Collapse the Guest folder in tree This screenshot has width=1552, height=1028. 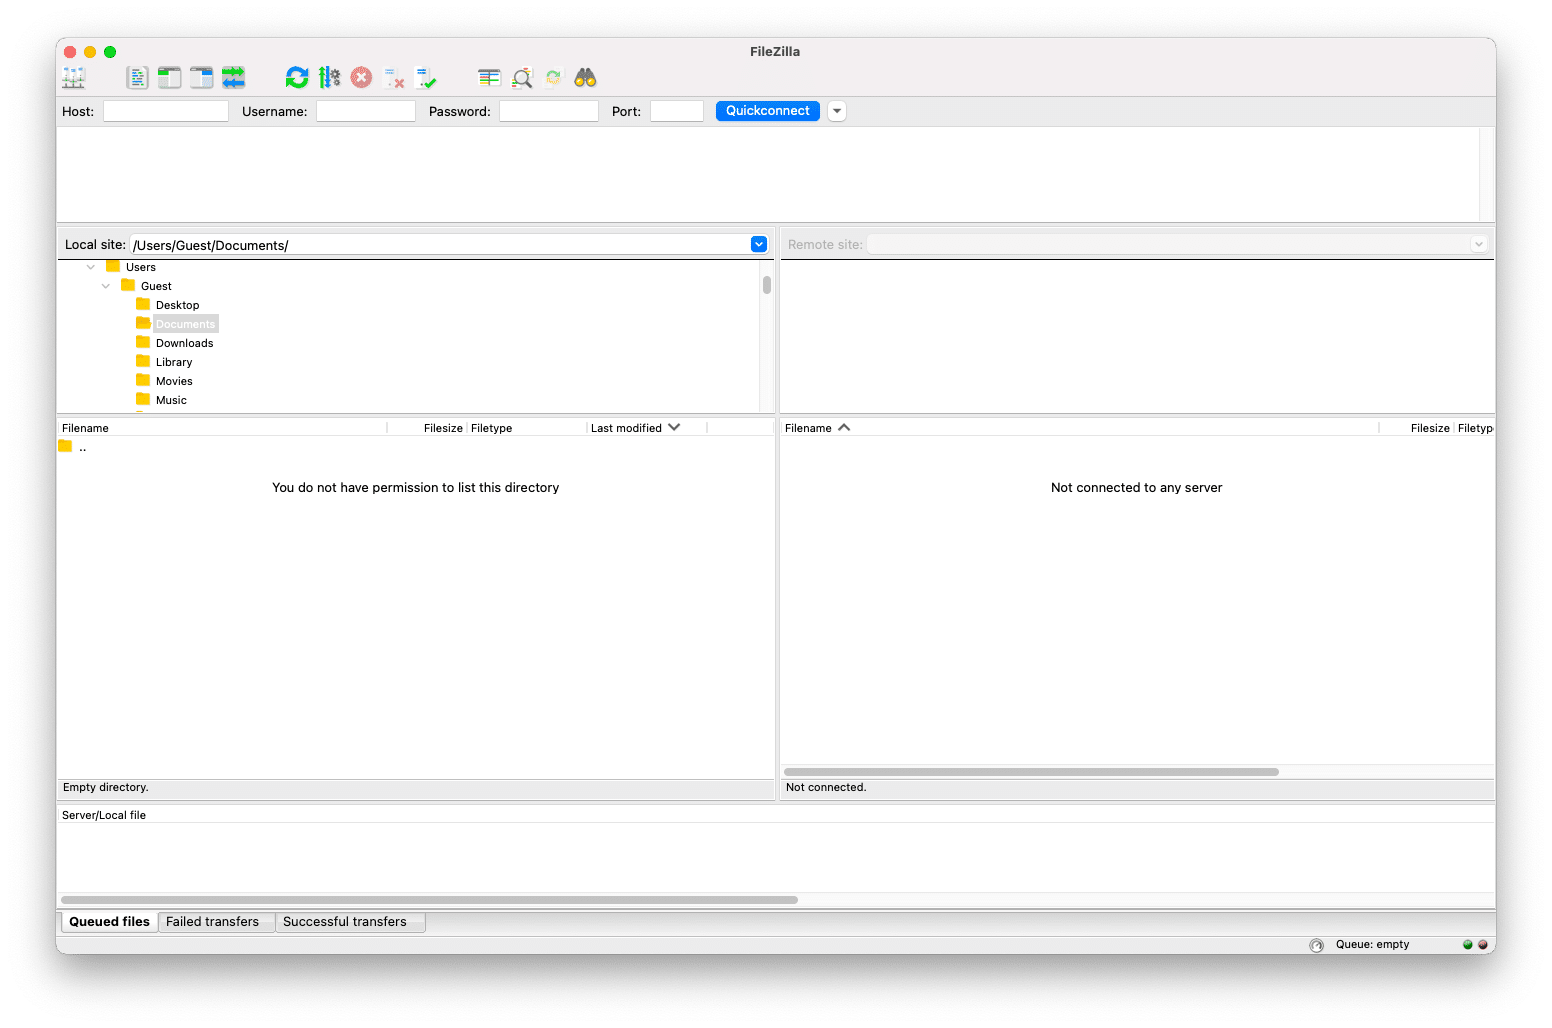106,286
